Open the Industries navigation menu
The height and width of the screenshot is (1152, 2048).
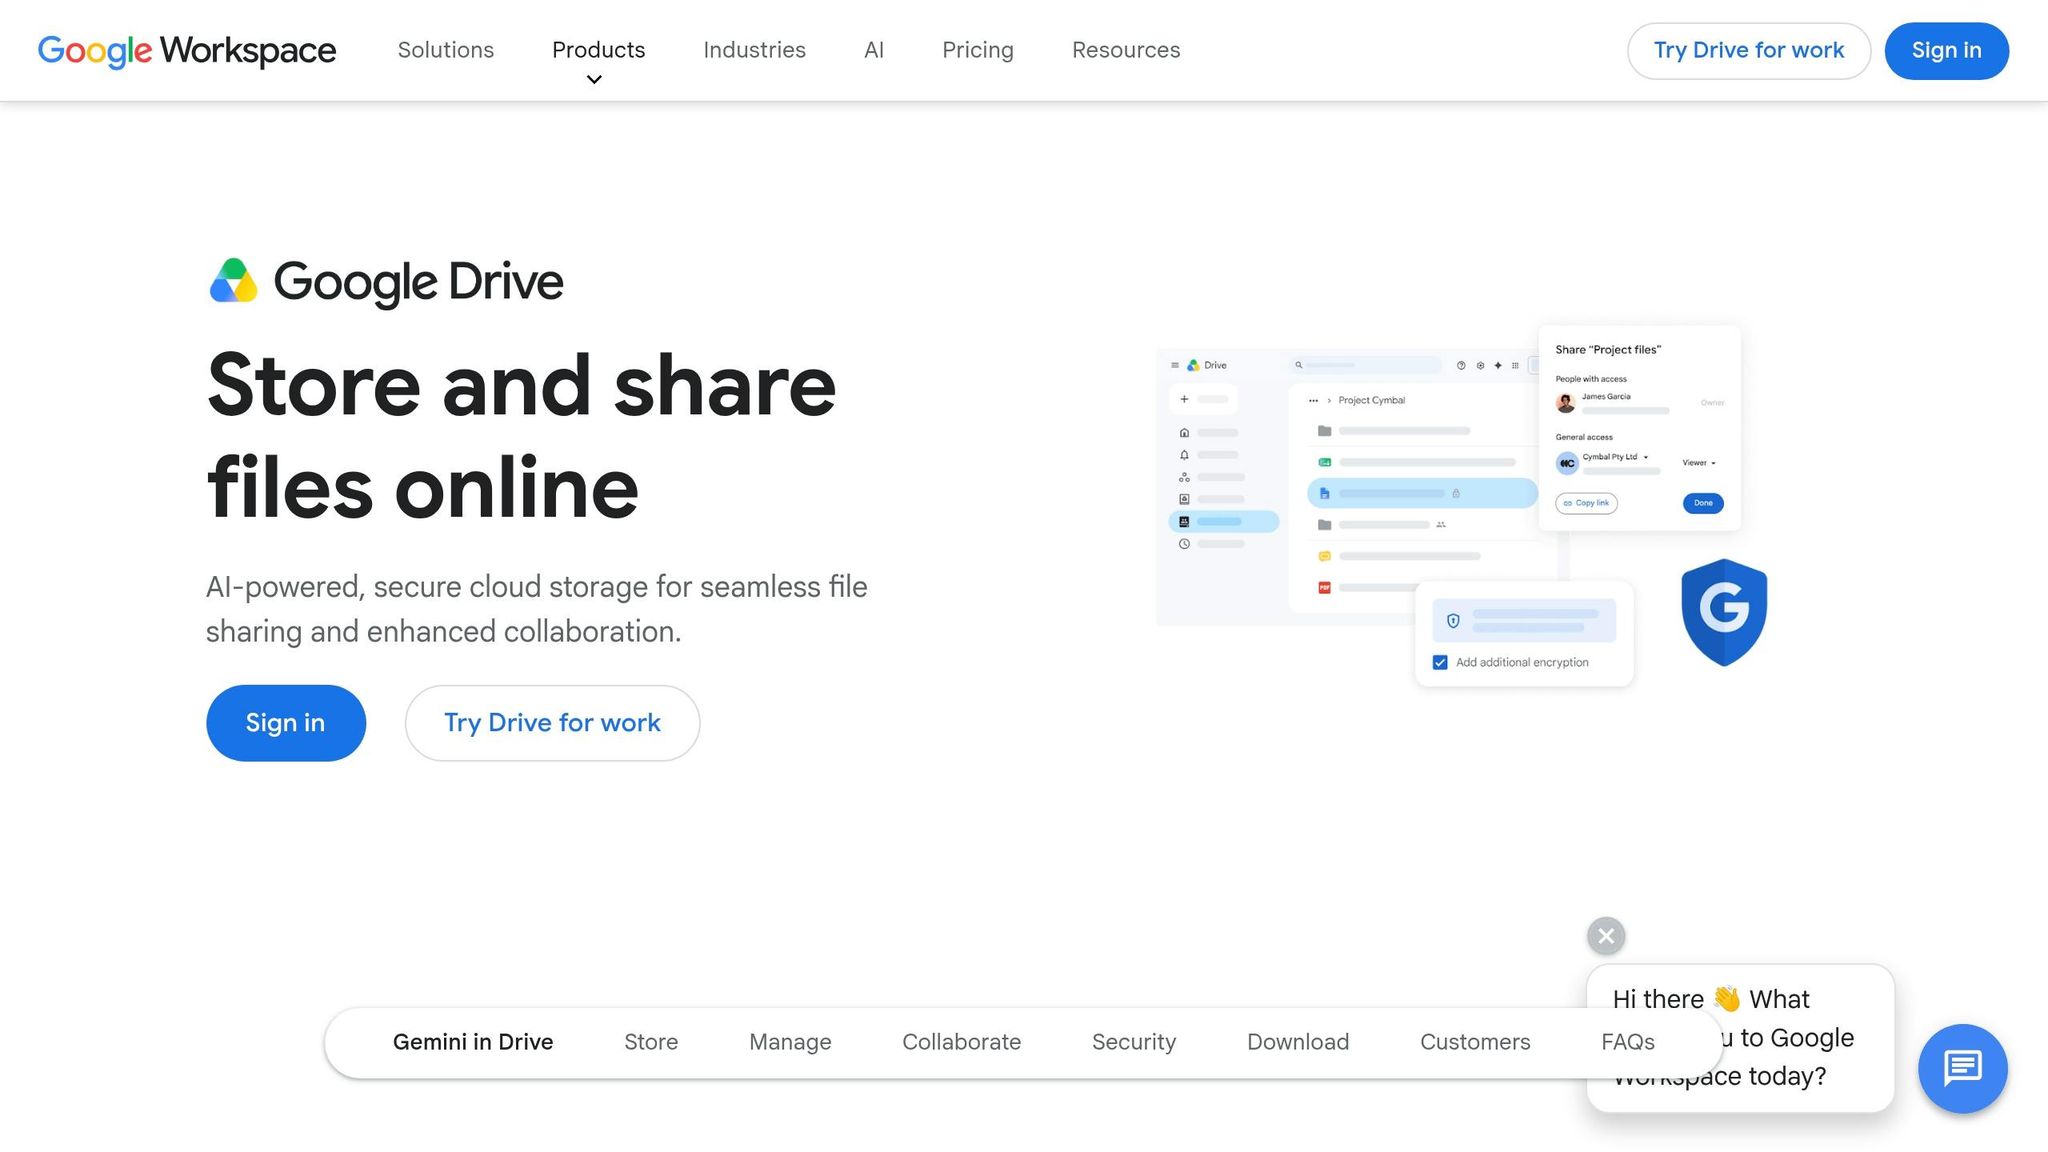754,50
